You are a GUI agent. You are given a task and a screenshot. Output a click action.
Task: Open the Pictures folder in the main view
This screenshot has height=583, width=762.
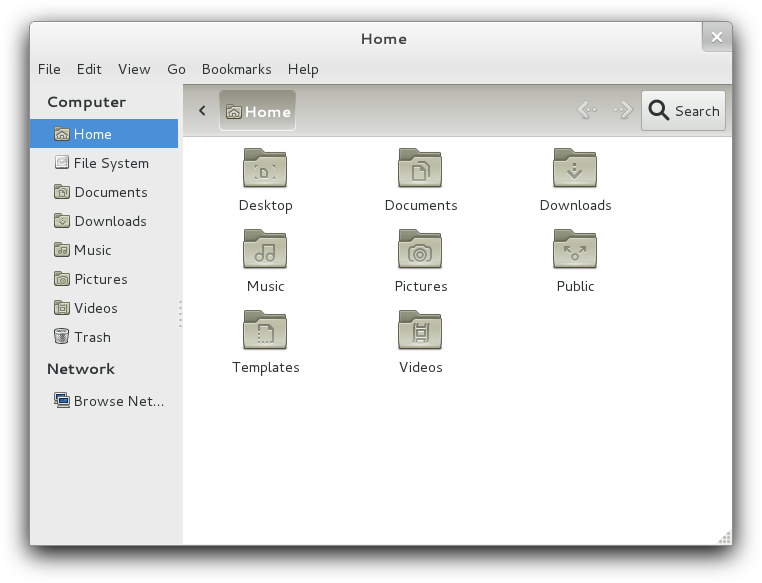[420, 249]
